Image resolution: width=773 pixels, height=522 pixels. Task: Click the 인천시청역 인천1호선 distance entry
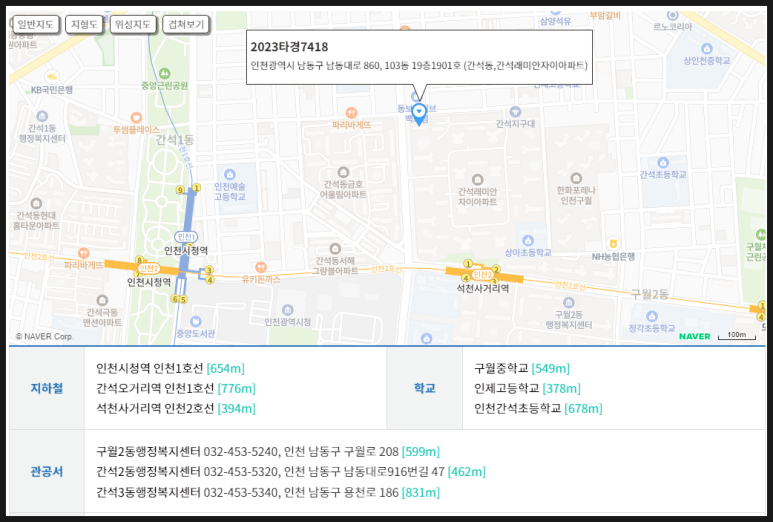170,368
